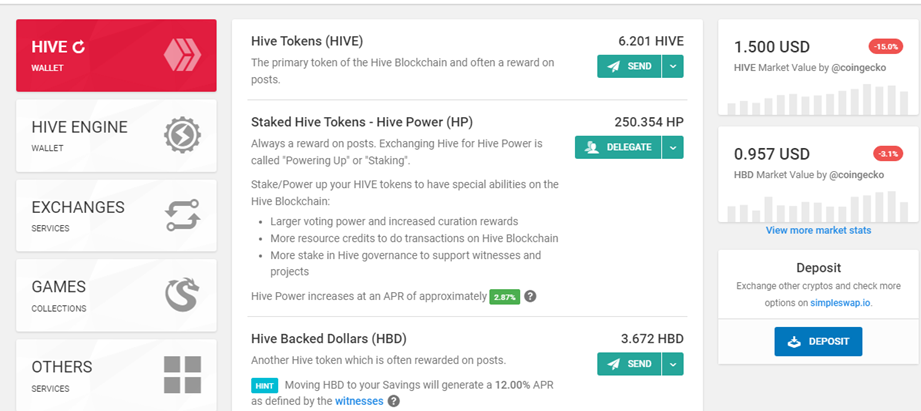Click the Hive Engine gear icon
The width and height of the screenshot is (921, 411).
[182, 135]
